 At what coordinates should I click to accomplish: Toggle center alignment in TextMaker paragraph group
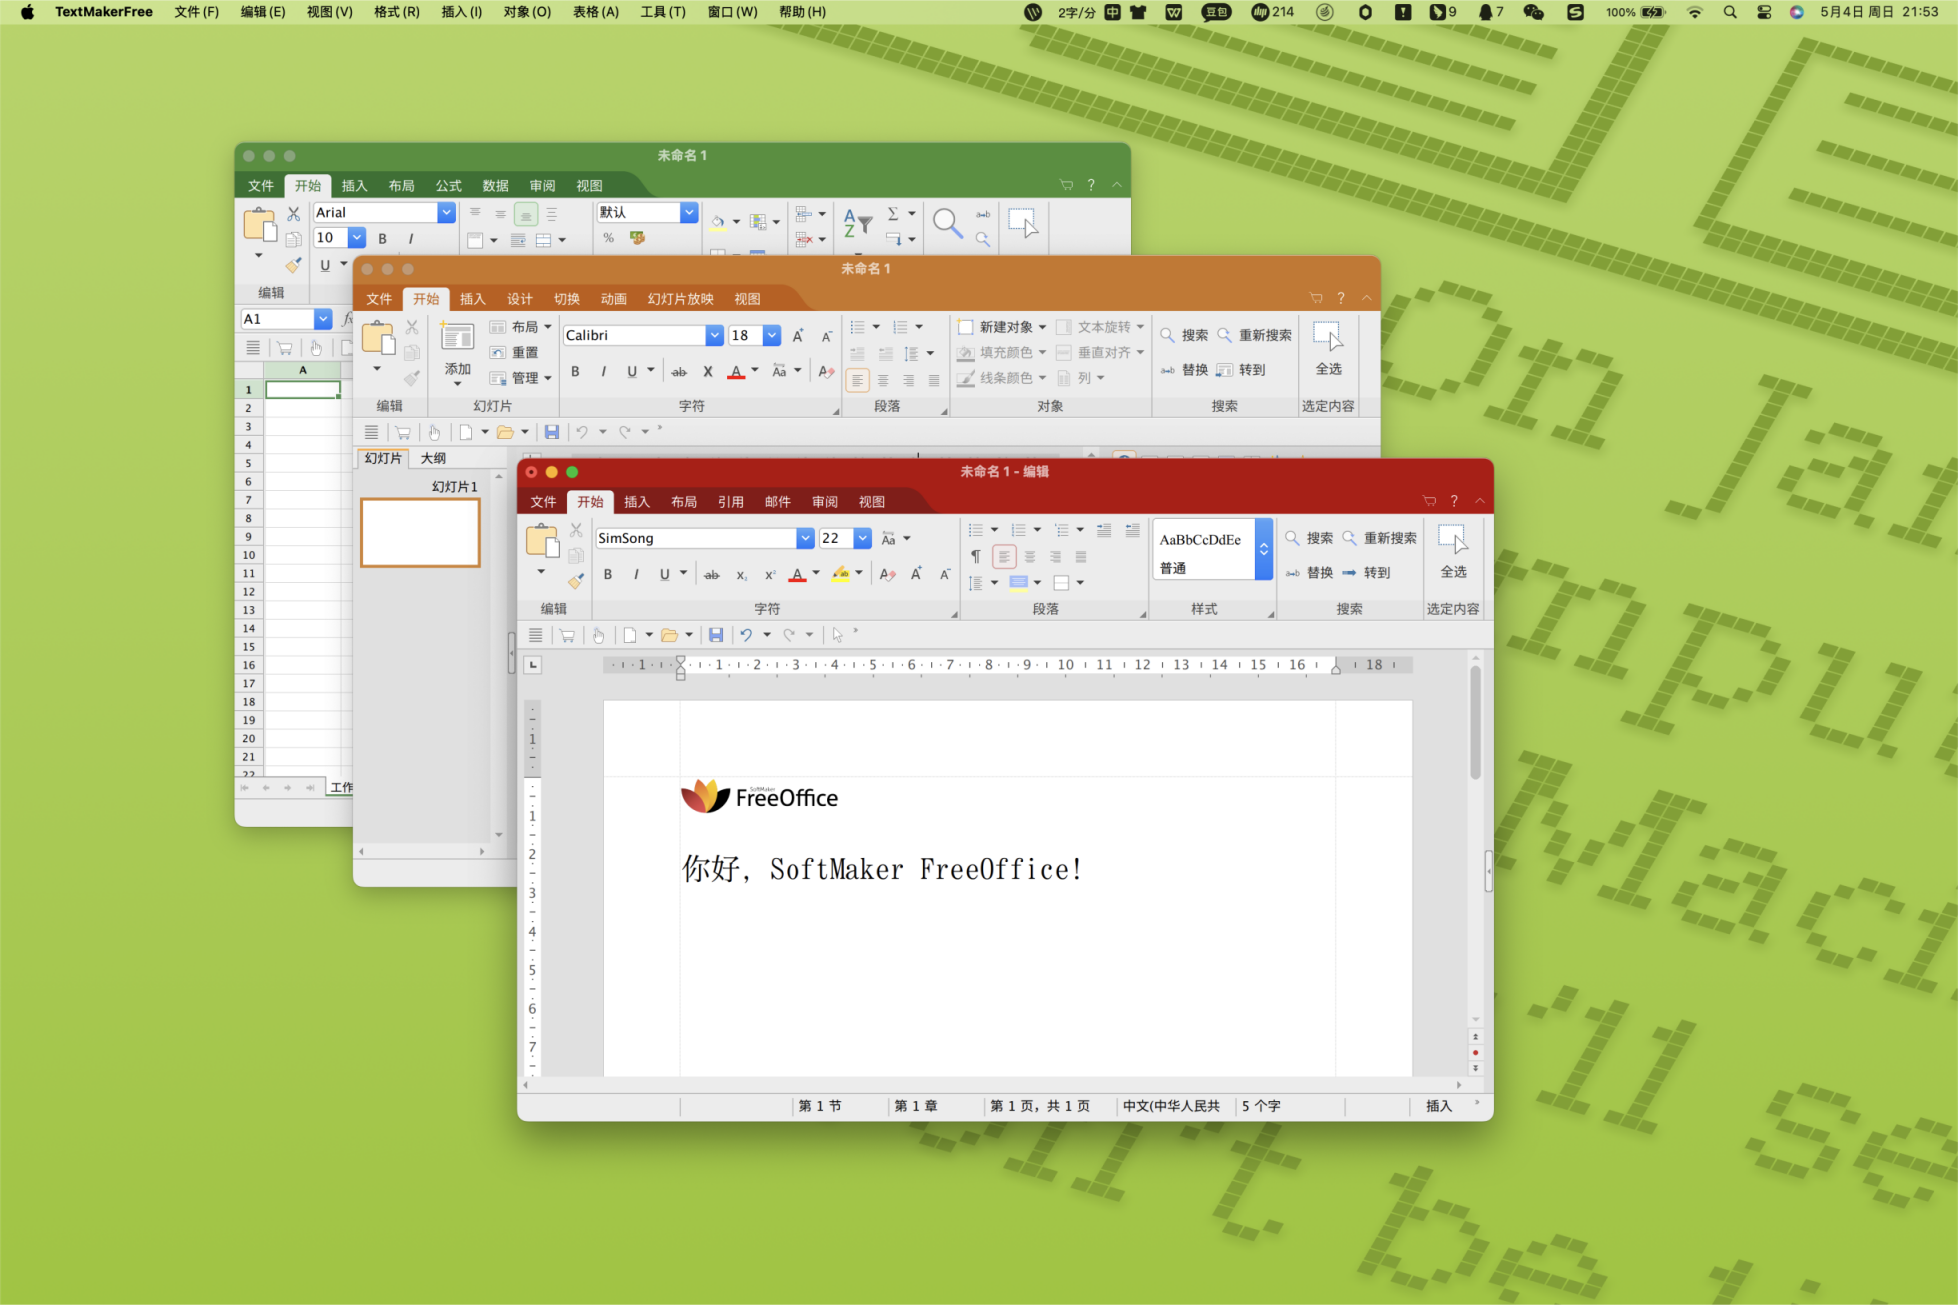click(x=1030, y=557)
